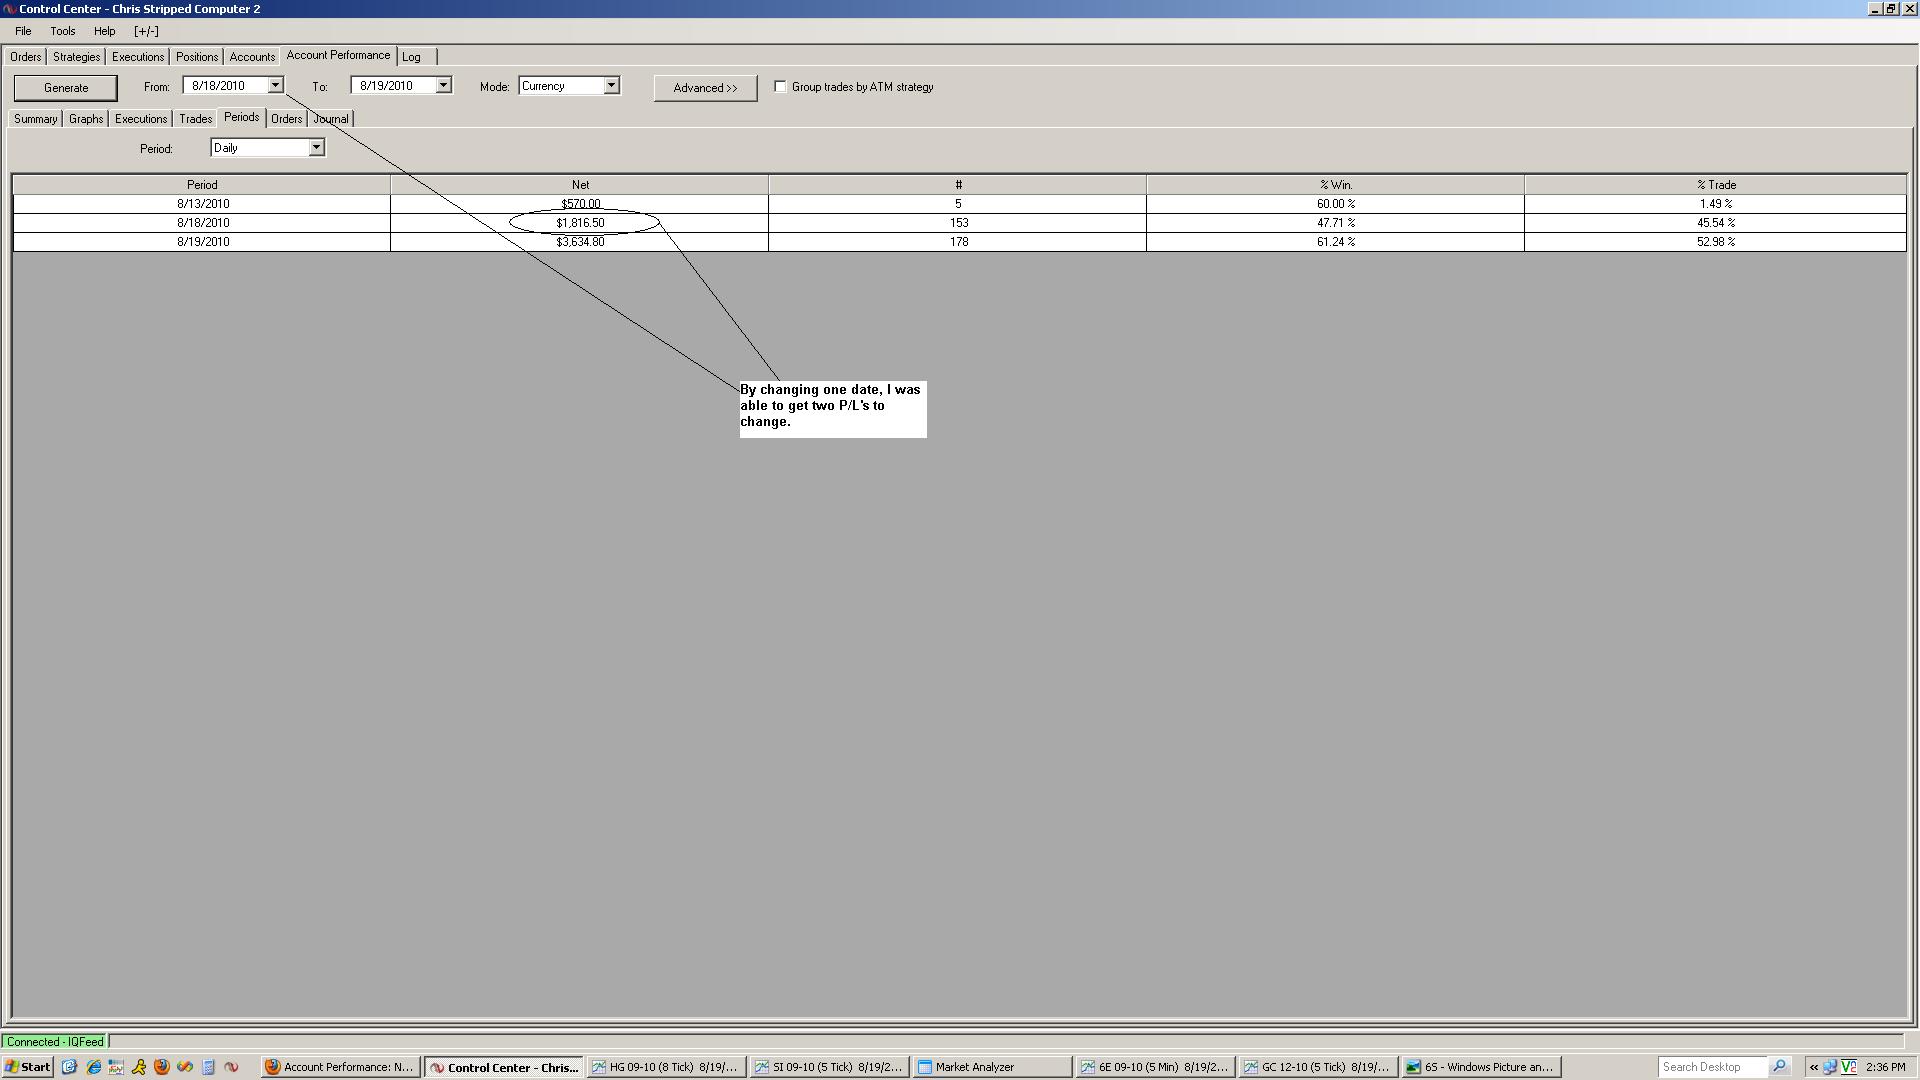Click the Advanced >> button
Viewport: 1920px width, 1080px height.
pos(705,88)
